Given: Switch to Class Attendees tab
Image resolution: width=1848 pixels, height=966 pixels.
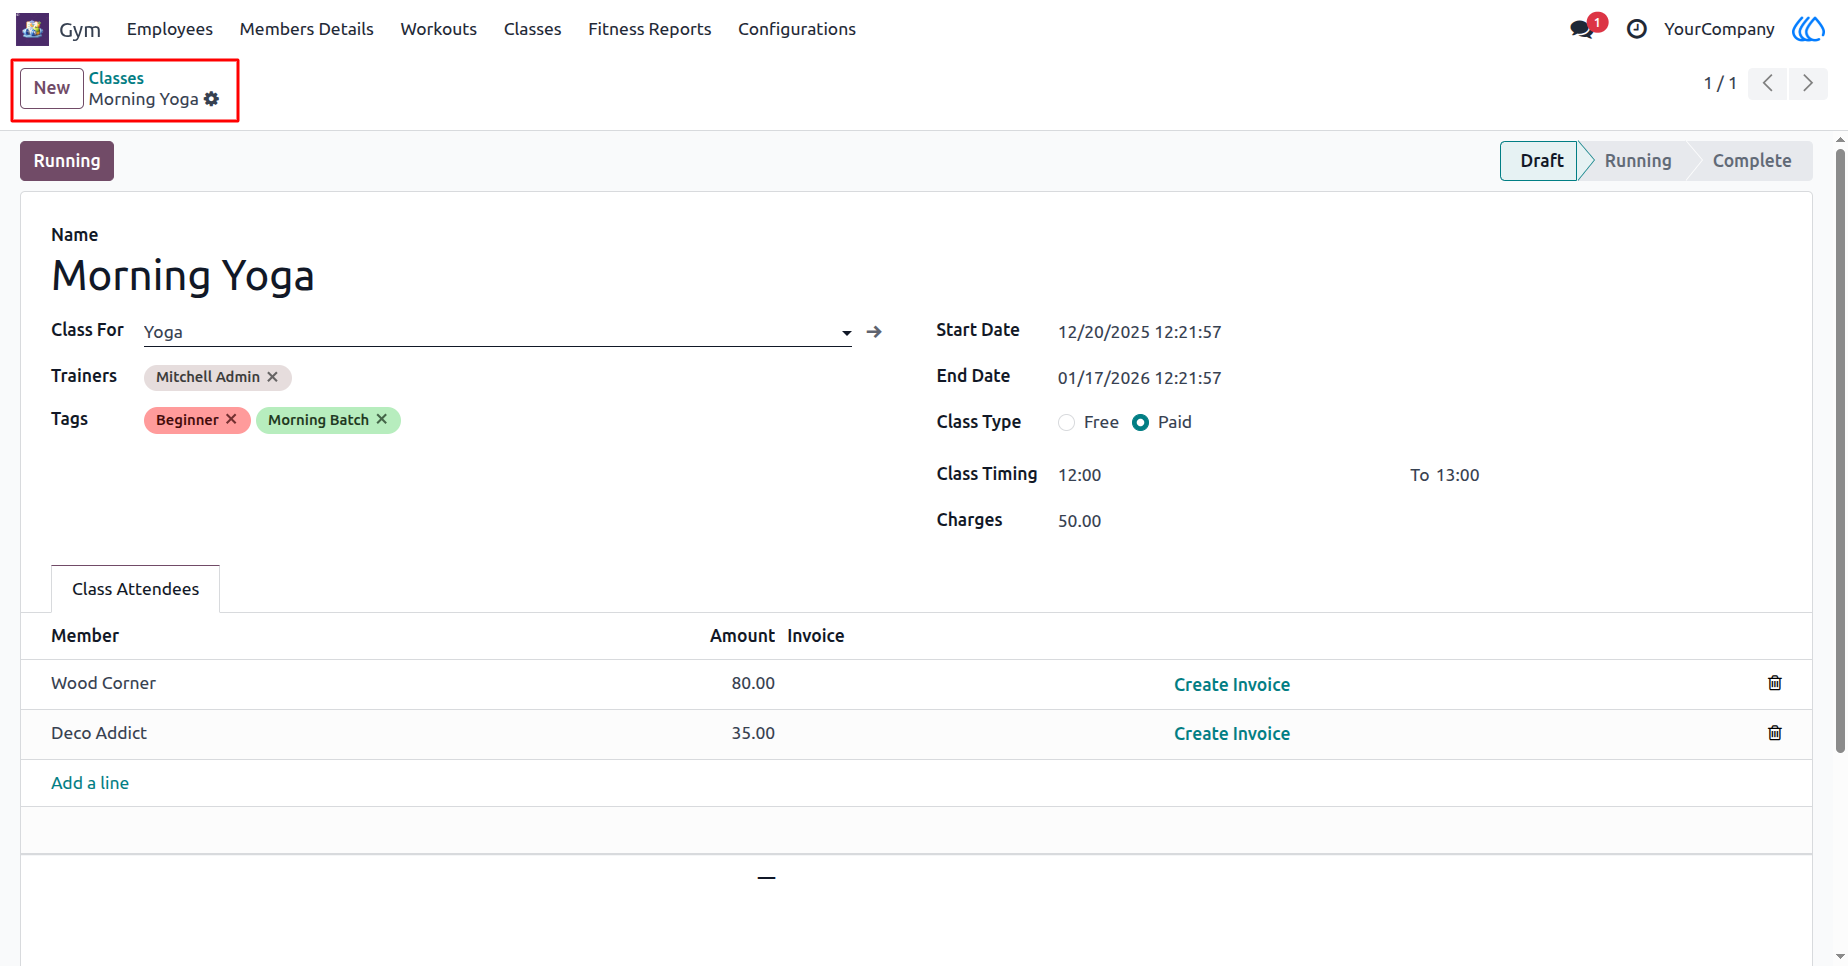Looking at the screenshot, I should click(x=136, y=589).
